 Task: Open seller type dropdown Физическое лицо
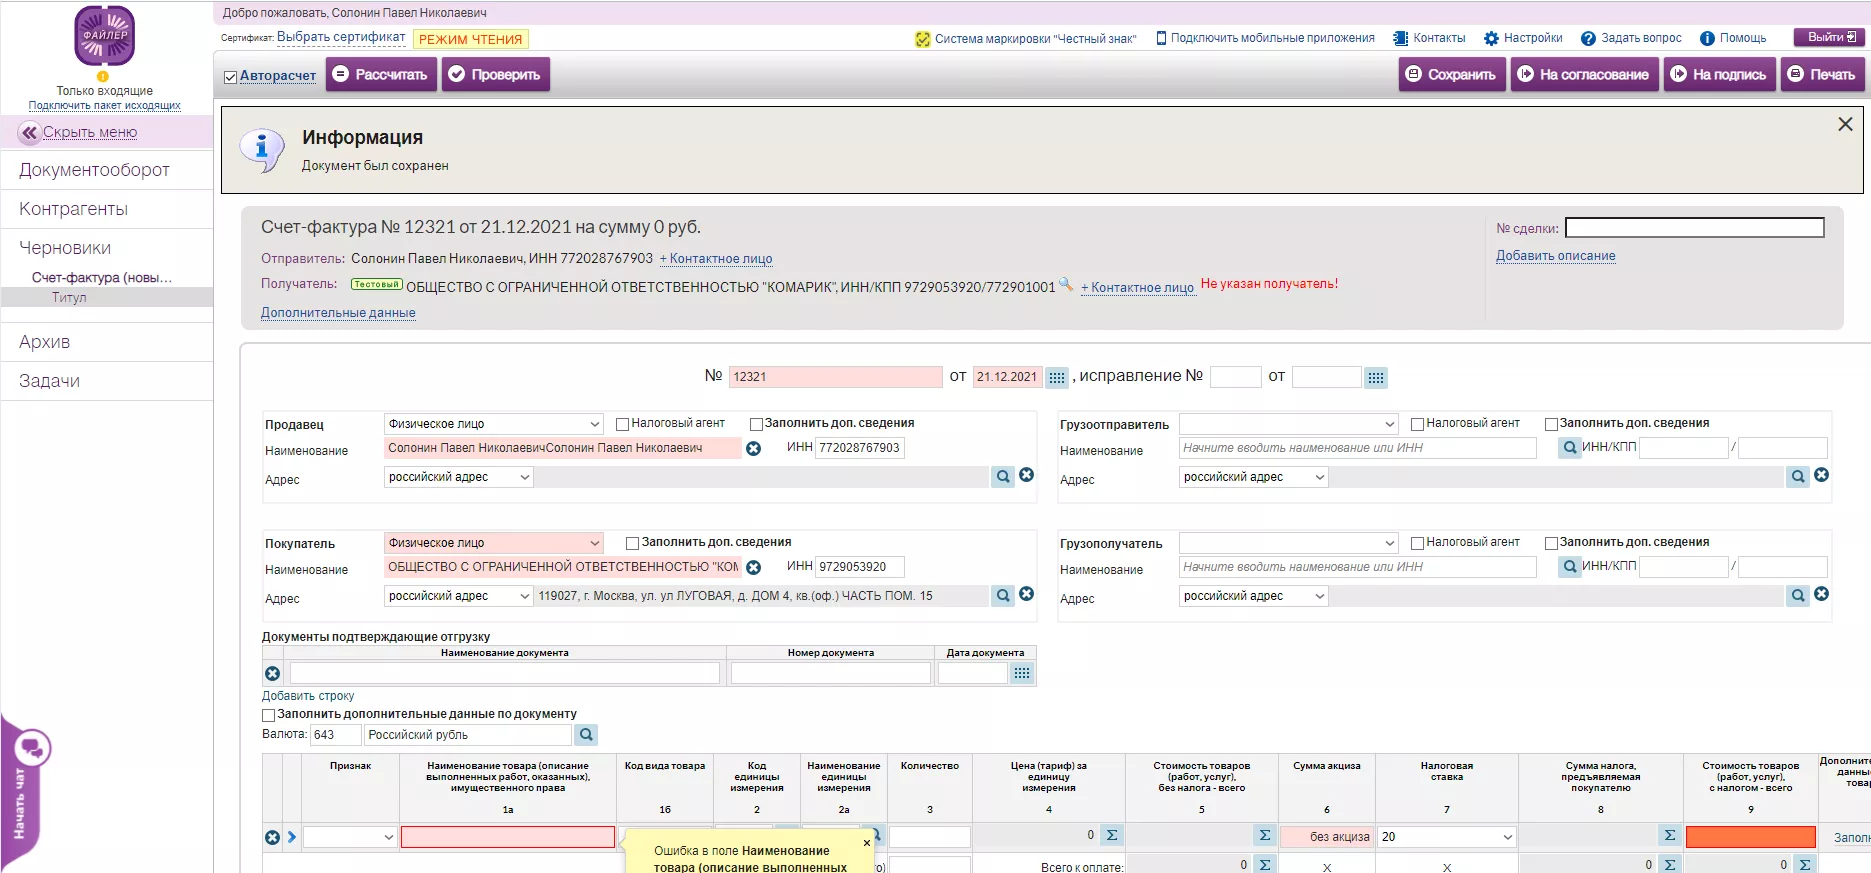tap(494, 424)
